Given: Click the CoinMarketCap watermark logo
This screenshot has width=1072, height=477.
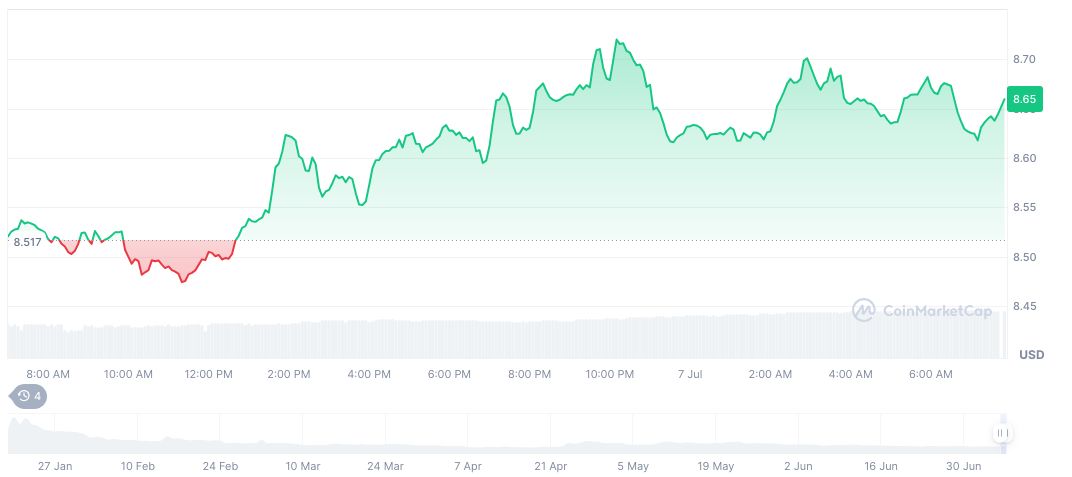Looking at the screenshot, I should point(922,311).
